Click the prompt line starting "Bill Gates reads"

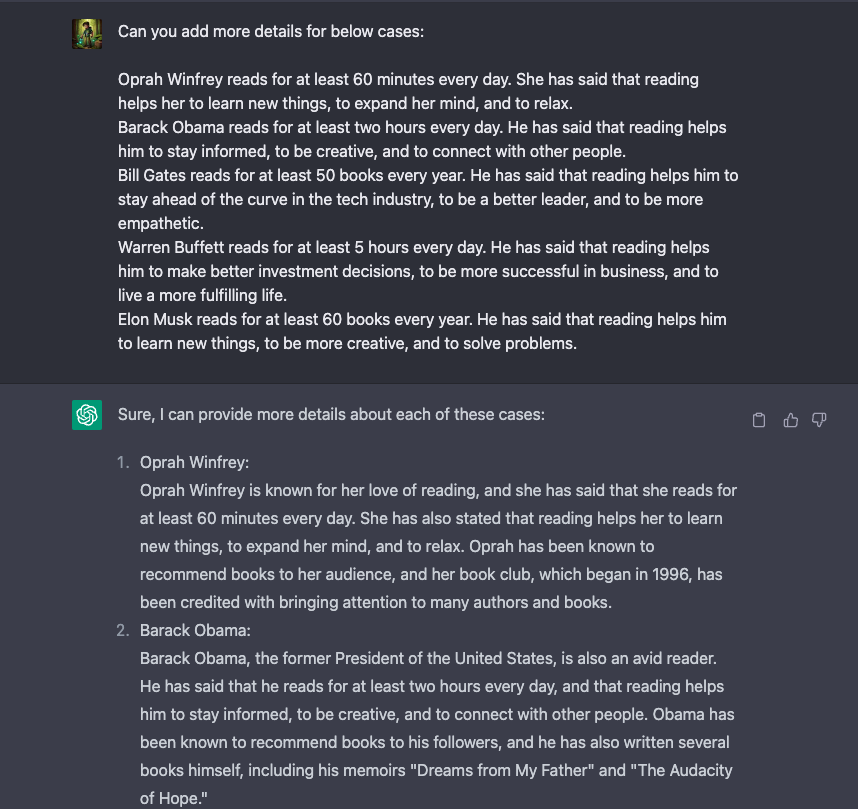(x=428, y=175)
